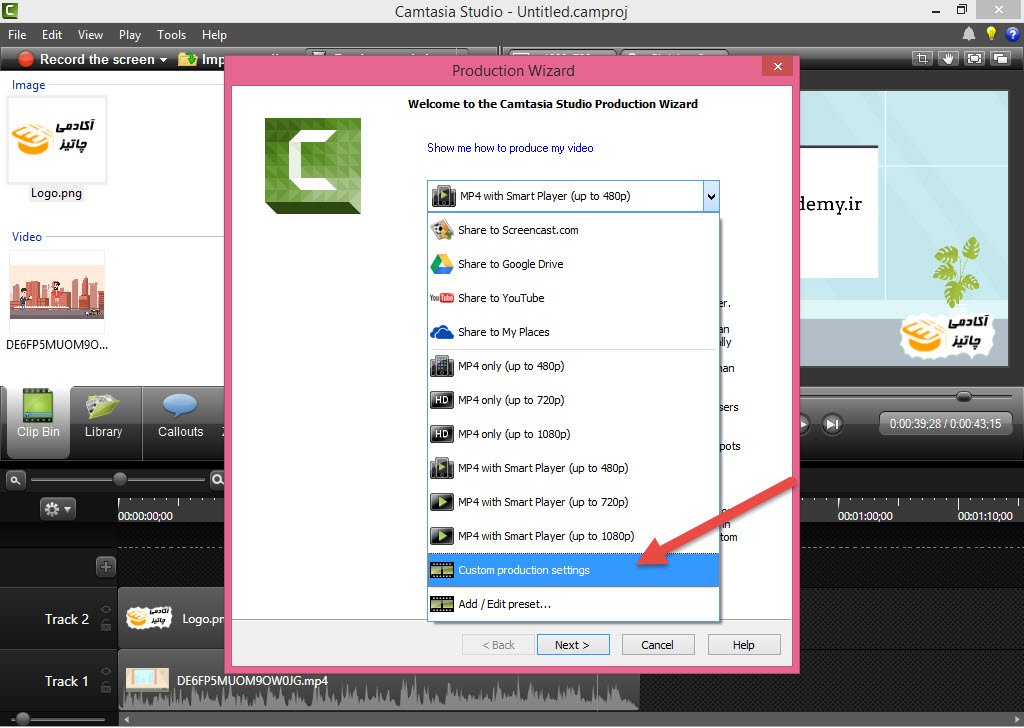Click the add track plus button
The image size is (1024, 728).
coord(106,567)
